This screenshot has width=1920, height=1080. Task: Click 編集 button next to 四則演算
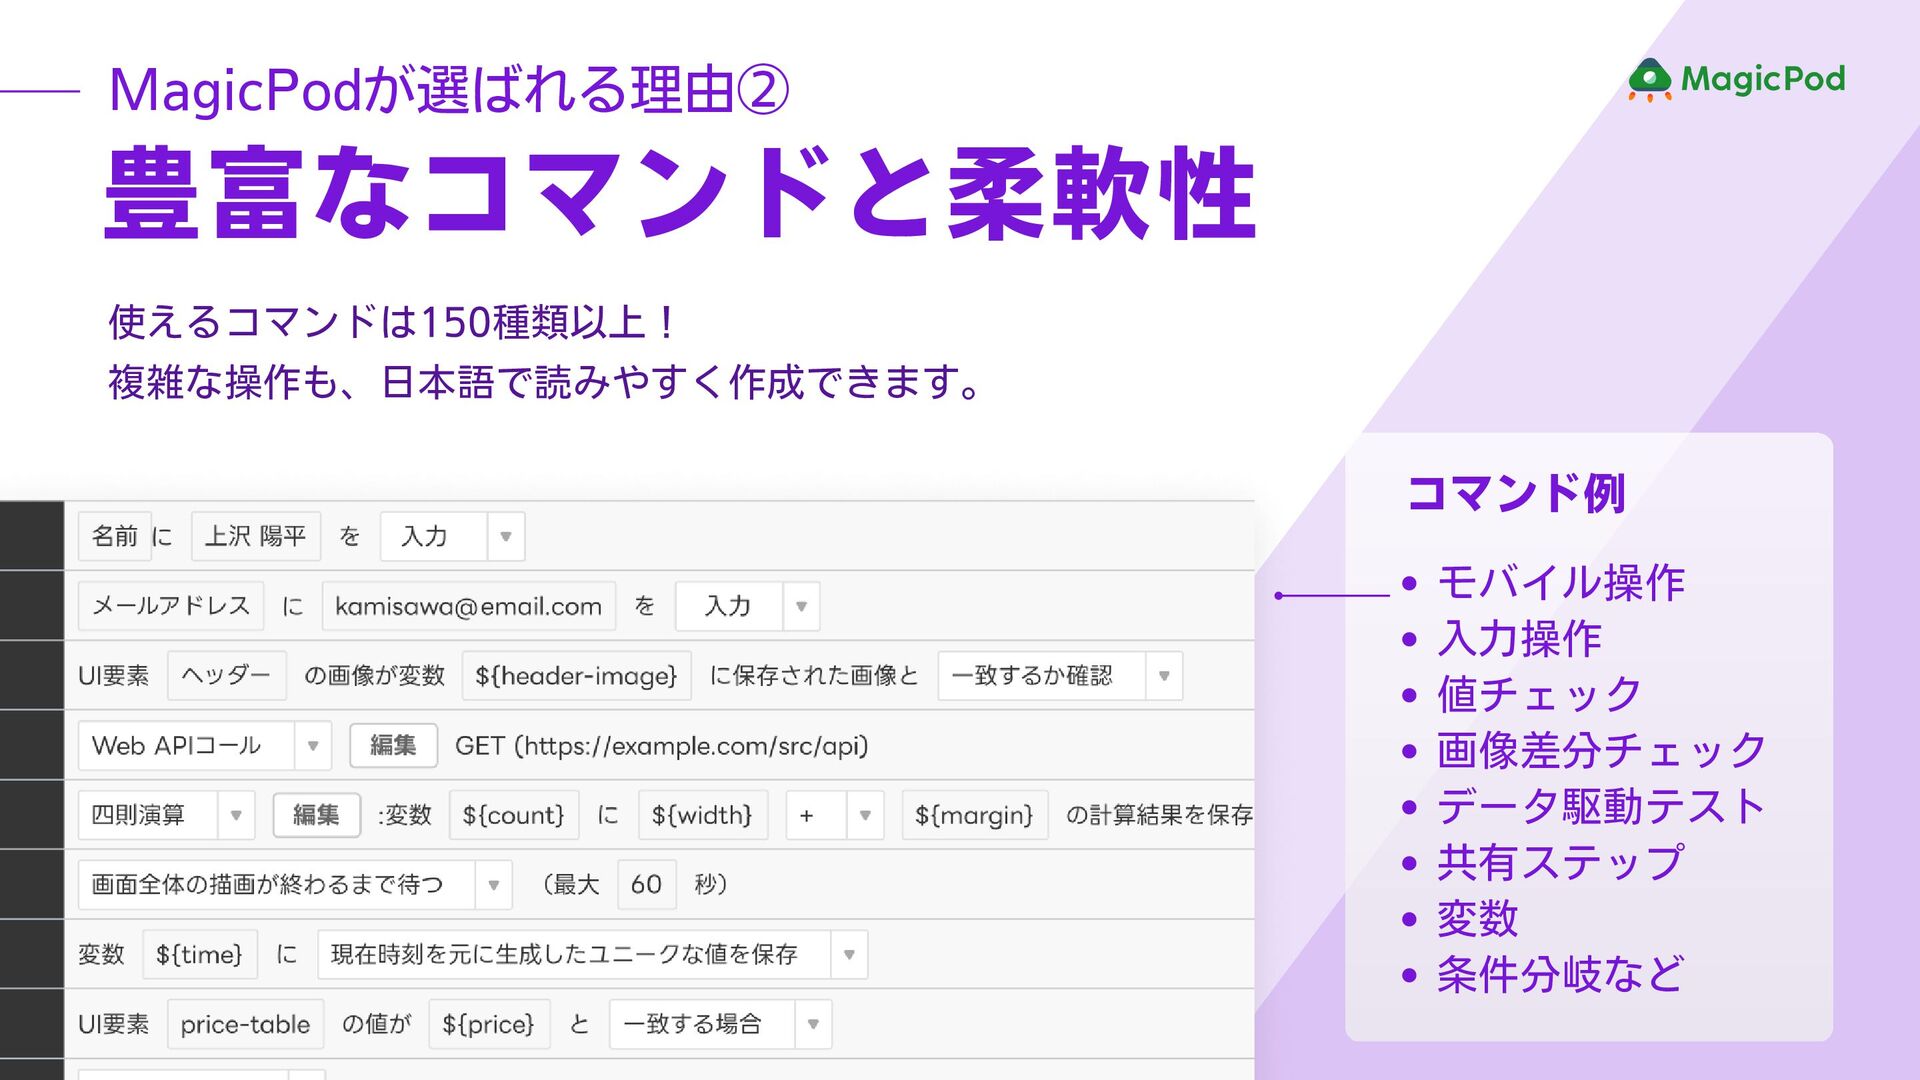click(x=316, y=815)
